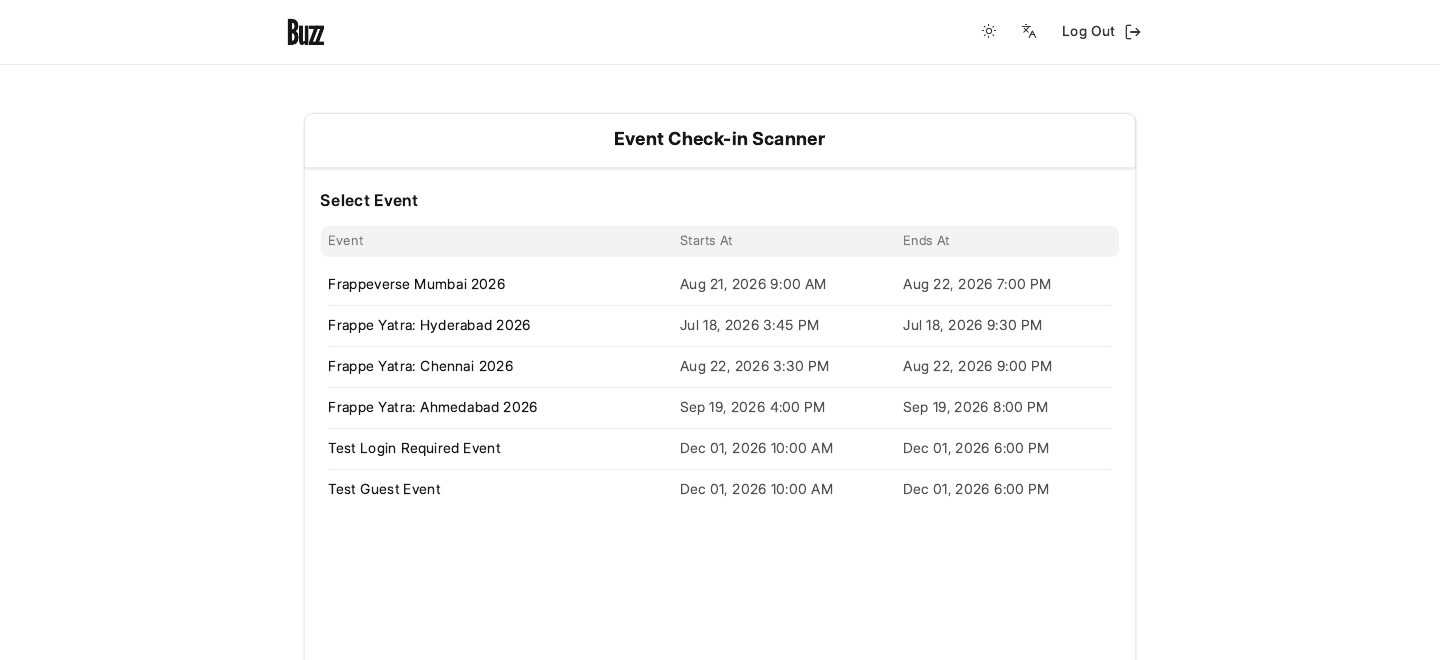This screenshot has height=660, width=1440.
Task: Click the logout arrow icon
Action: 1133,32
